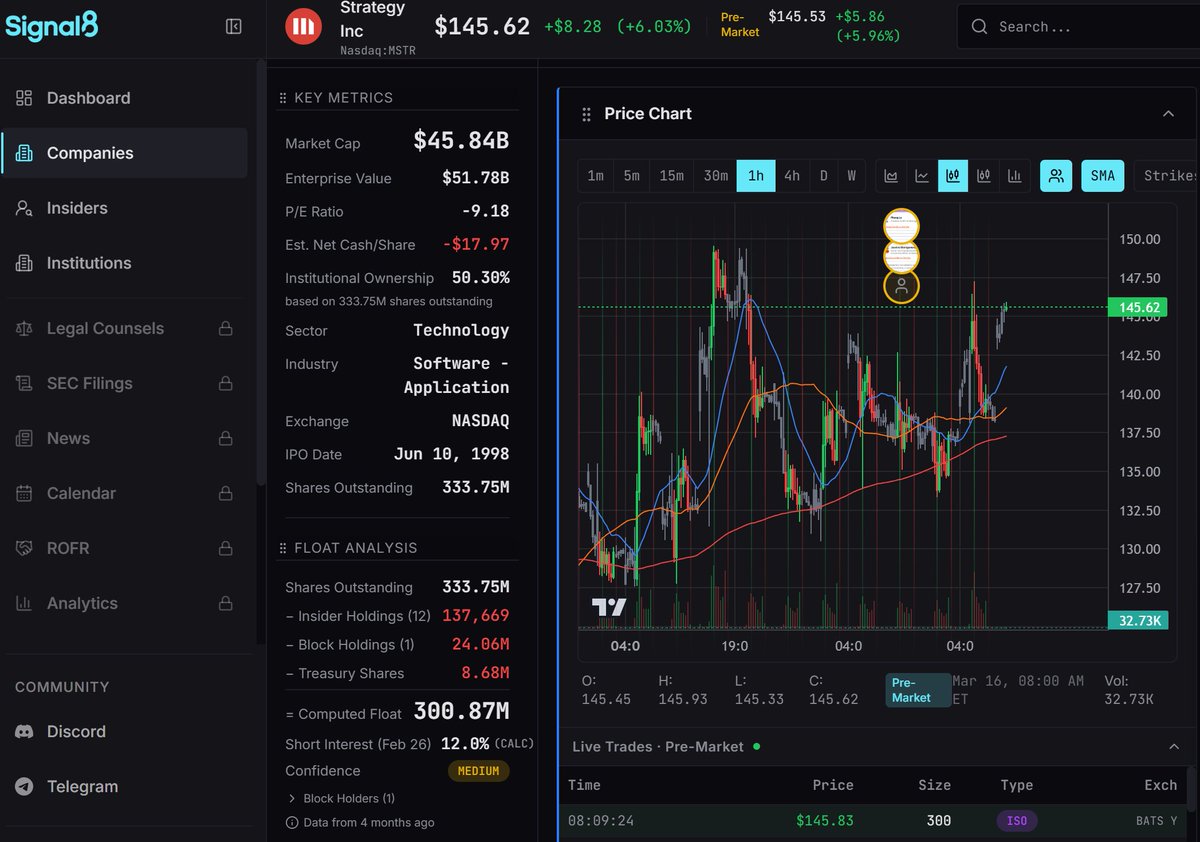The image size is (1200, 842).
Task: Click the Float Analysis drag handle
Action: coord(283,548)
